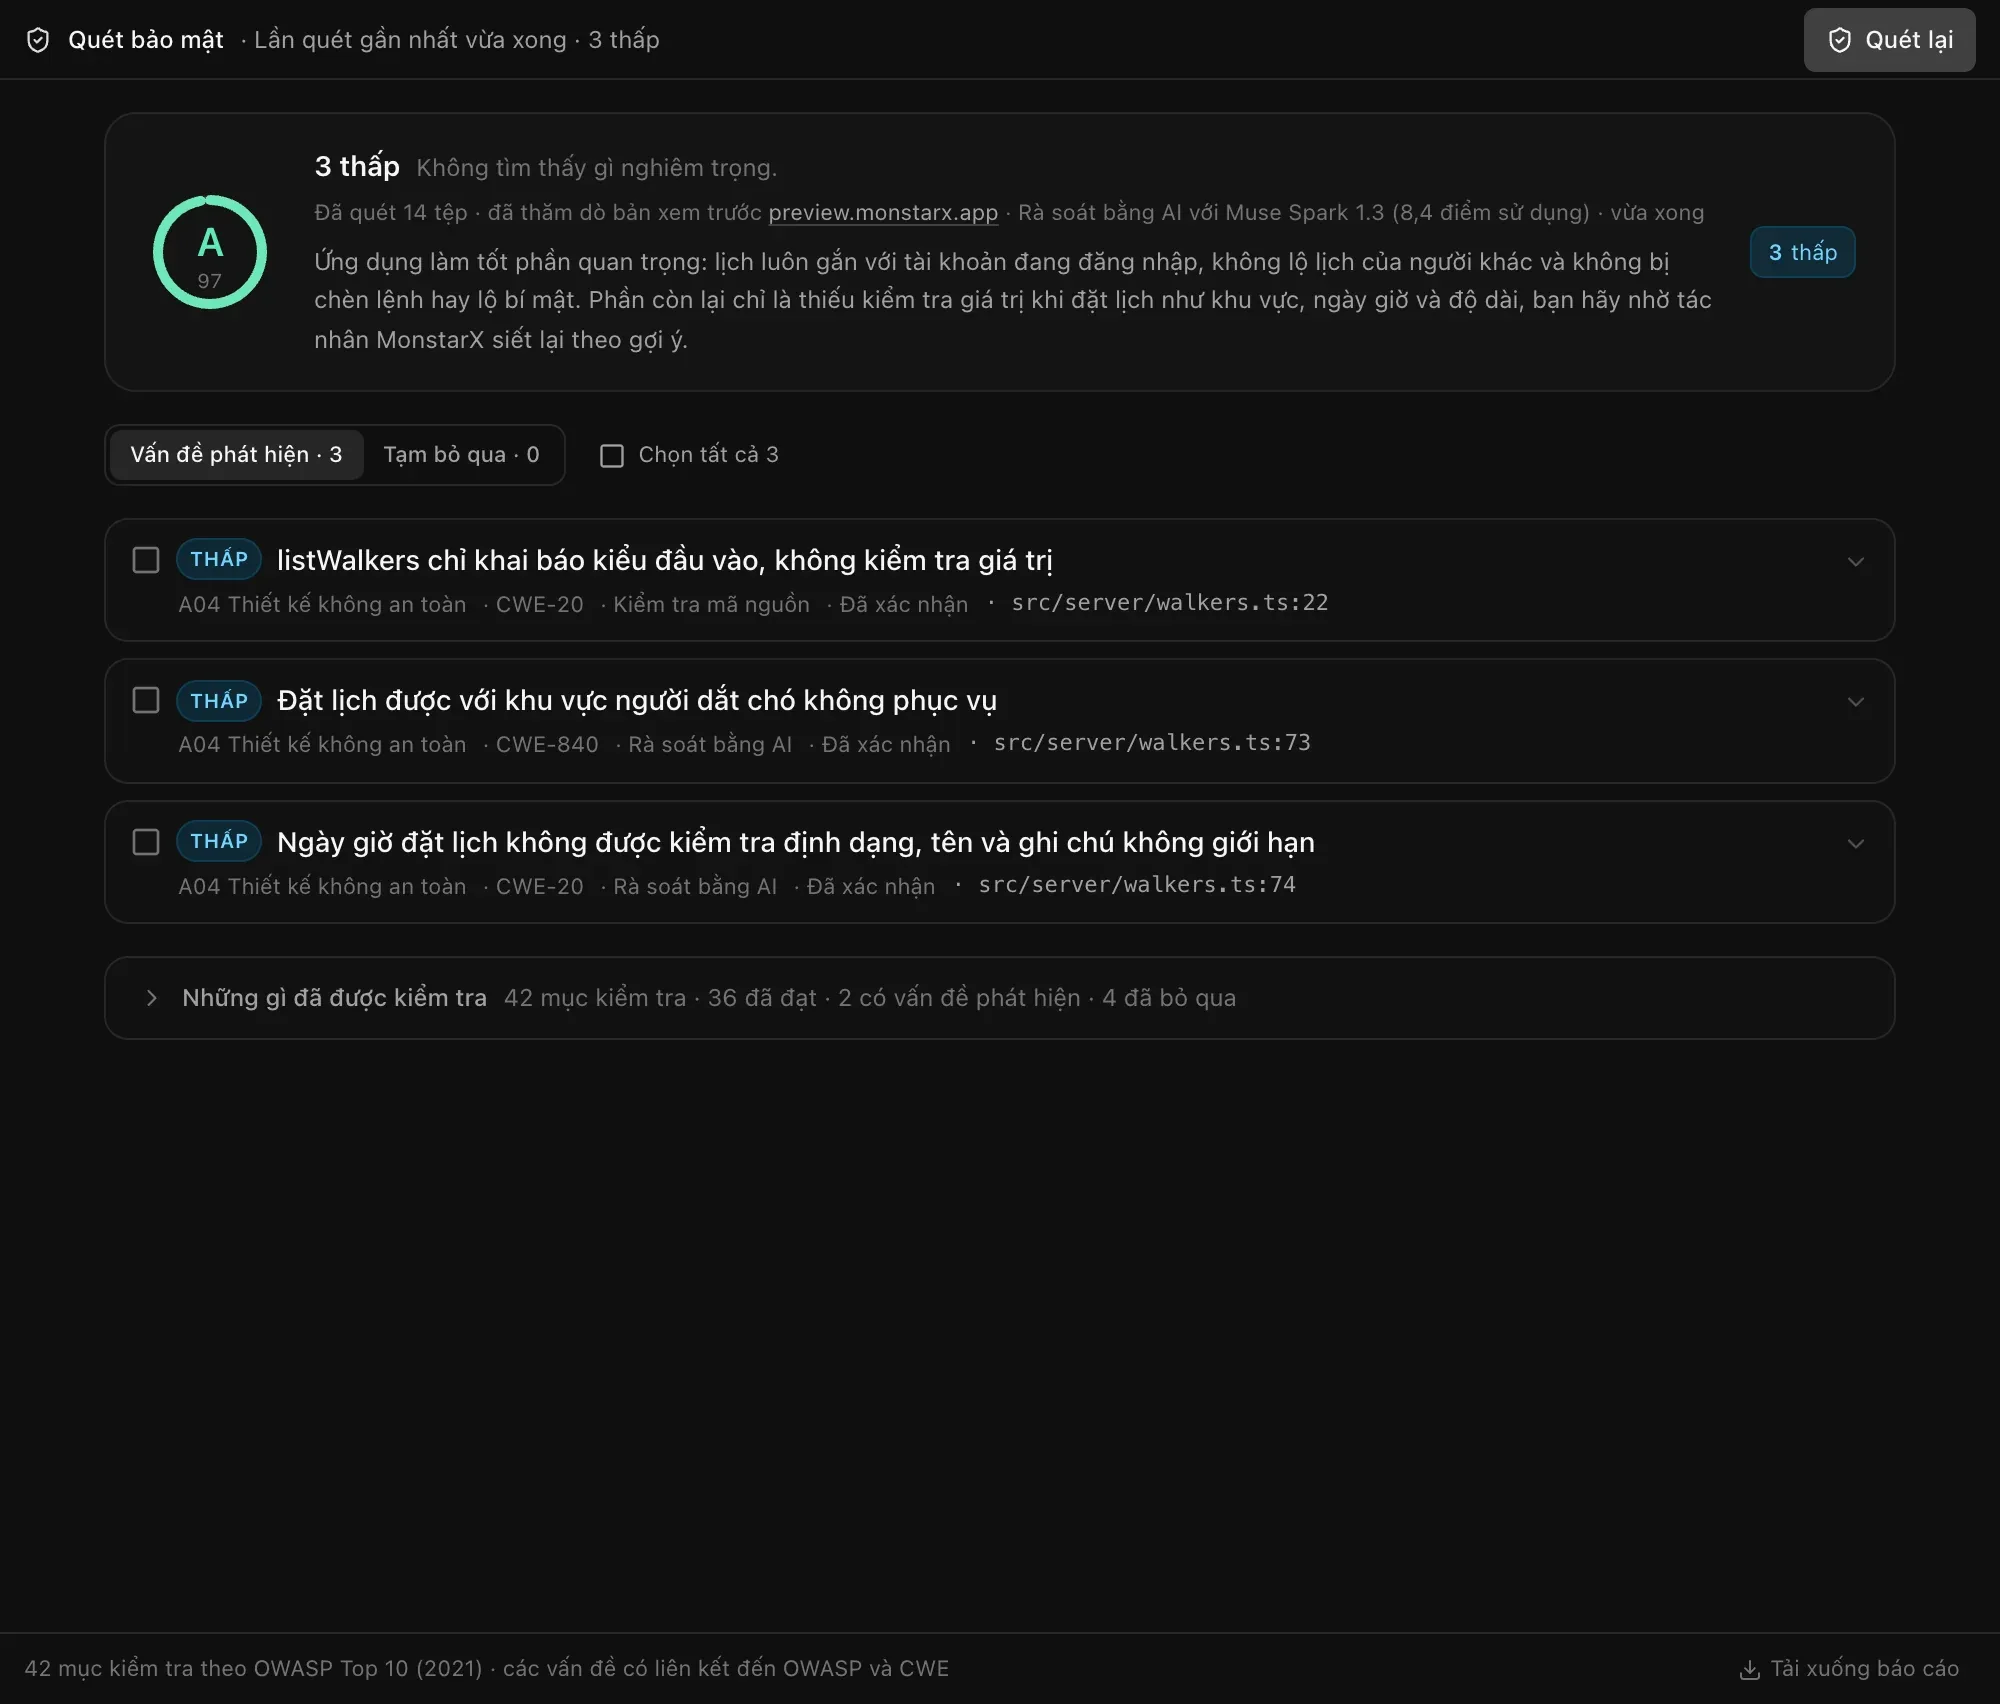Open the preview.monstarx.app link
Image resolution: width=2000 pixels, height=1704 pixels.
[x=883, y=213]
